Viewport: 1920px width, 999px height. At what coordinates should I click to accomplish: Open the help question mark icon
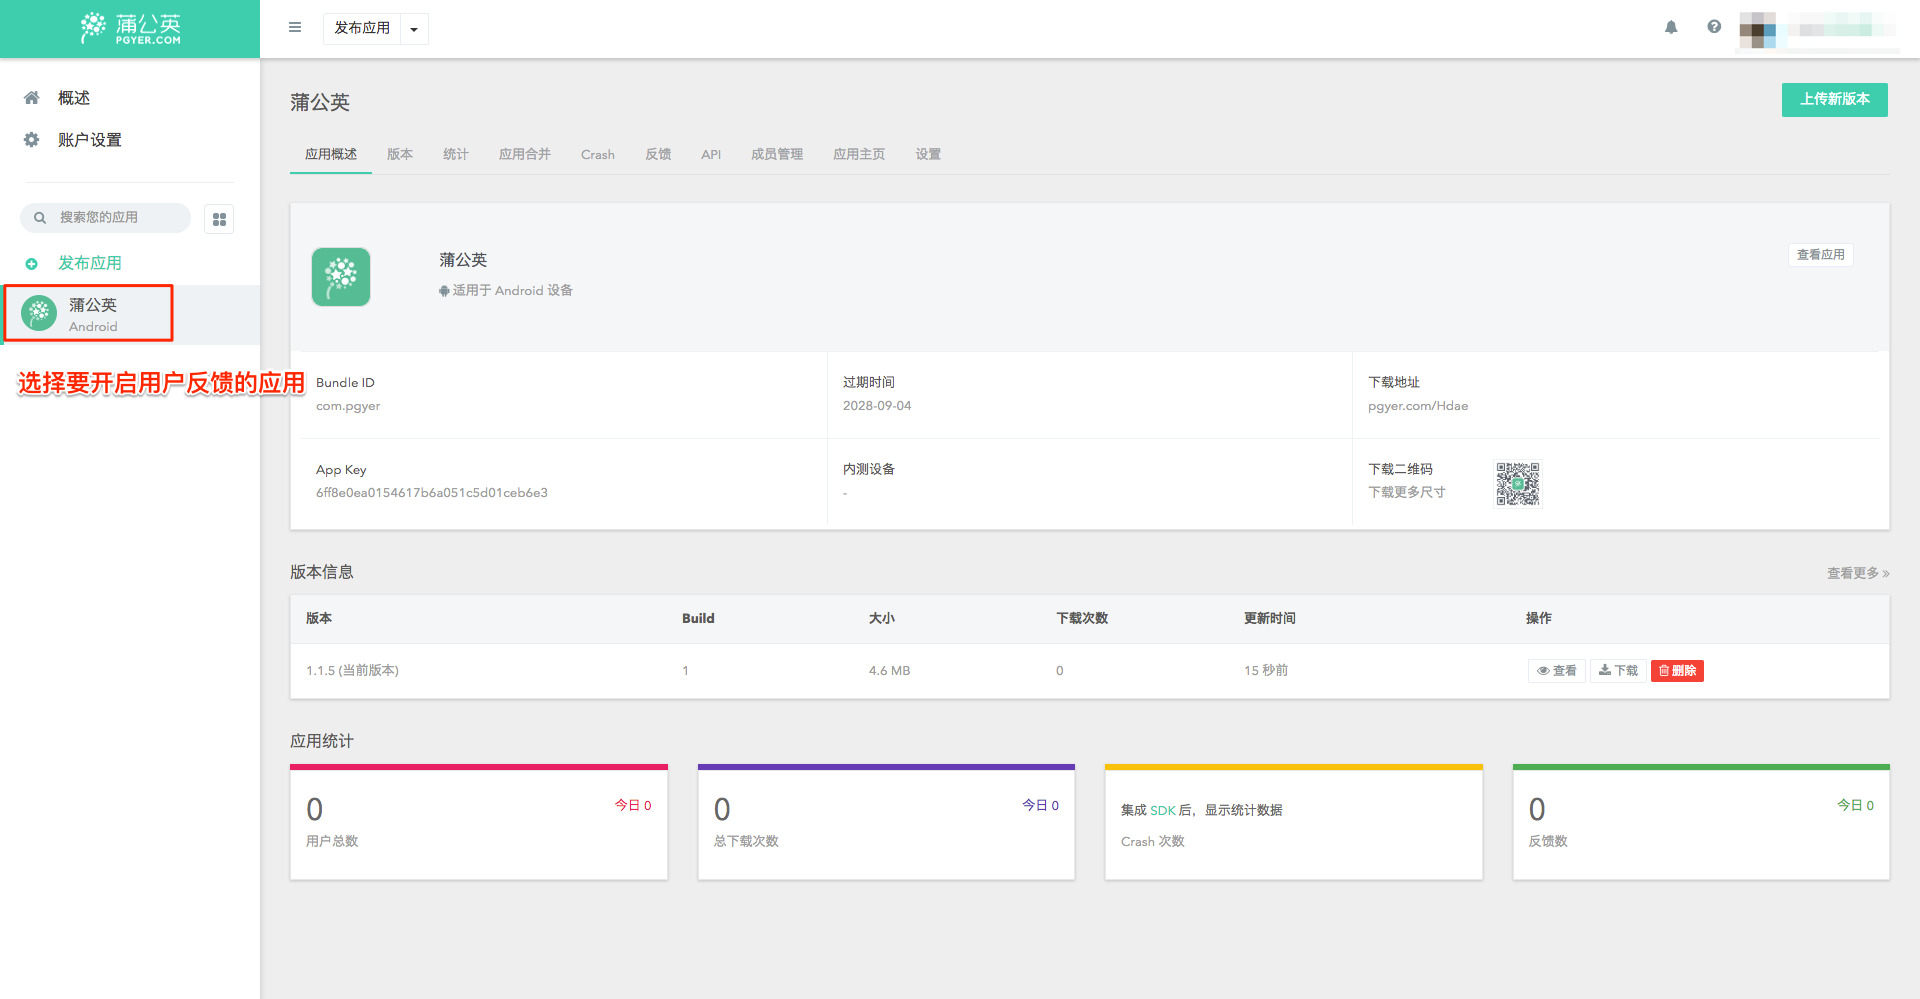coord(1714,27)
